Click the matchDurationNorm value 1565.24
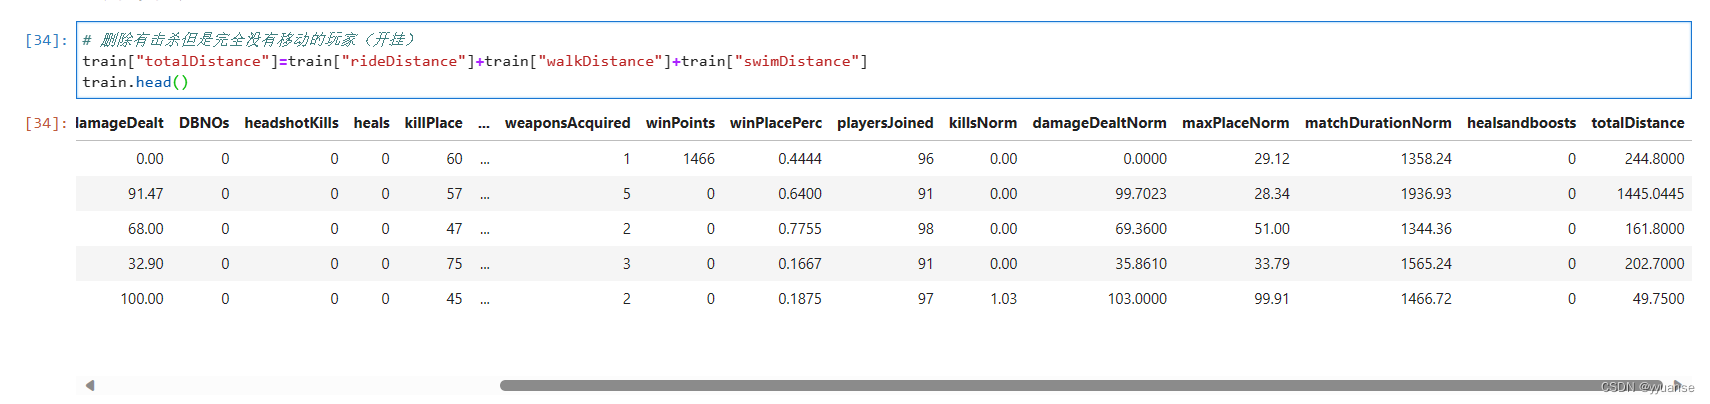This screenshot has height=404, width=1710. 1426,264
